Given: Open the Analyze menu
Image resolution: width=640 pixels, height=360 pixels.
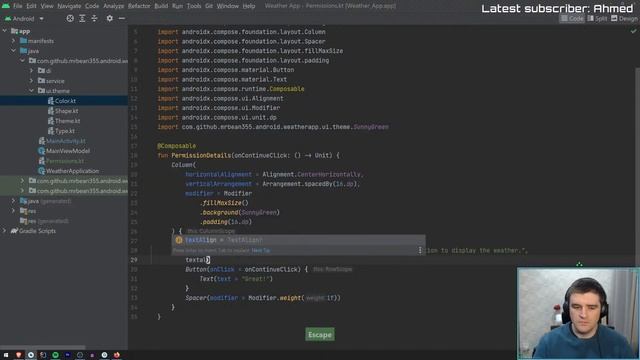Looking at the screenshot, I should 113,6.
